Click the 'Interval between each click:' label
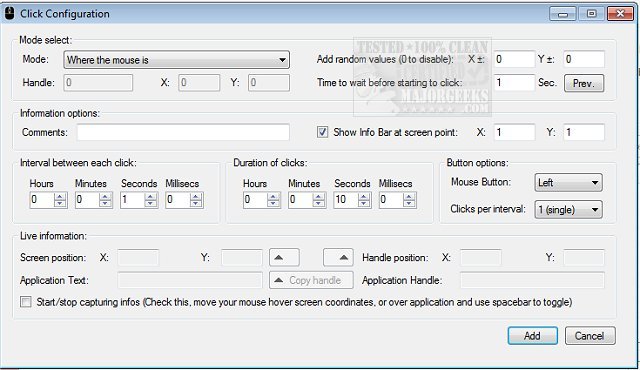Viewport: 640px width, 370px height. [x=78, y=163]
